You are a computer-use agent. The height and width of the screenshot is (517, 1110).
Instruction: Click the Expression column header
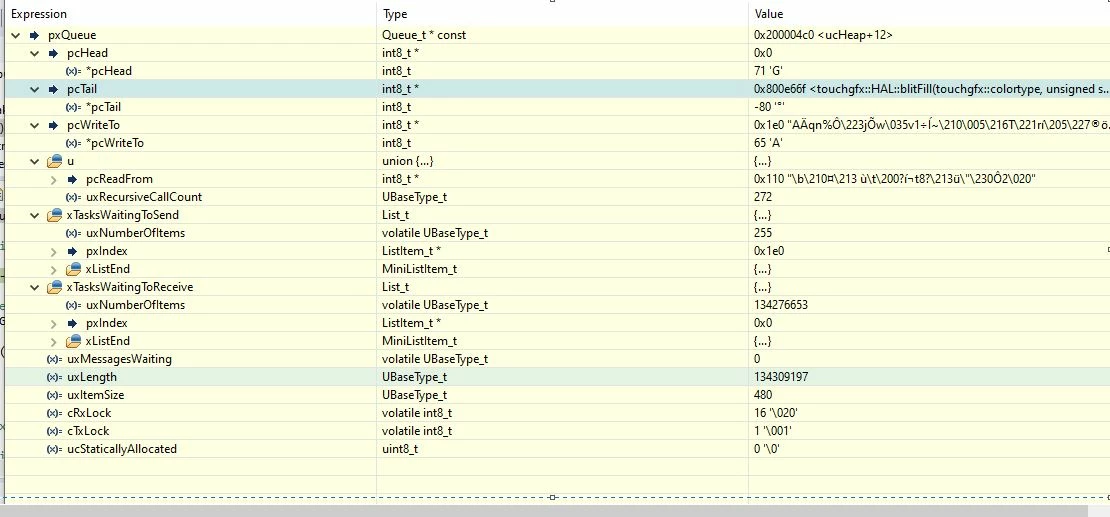[39, 14]
